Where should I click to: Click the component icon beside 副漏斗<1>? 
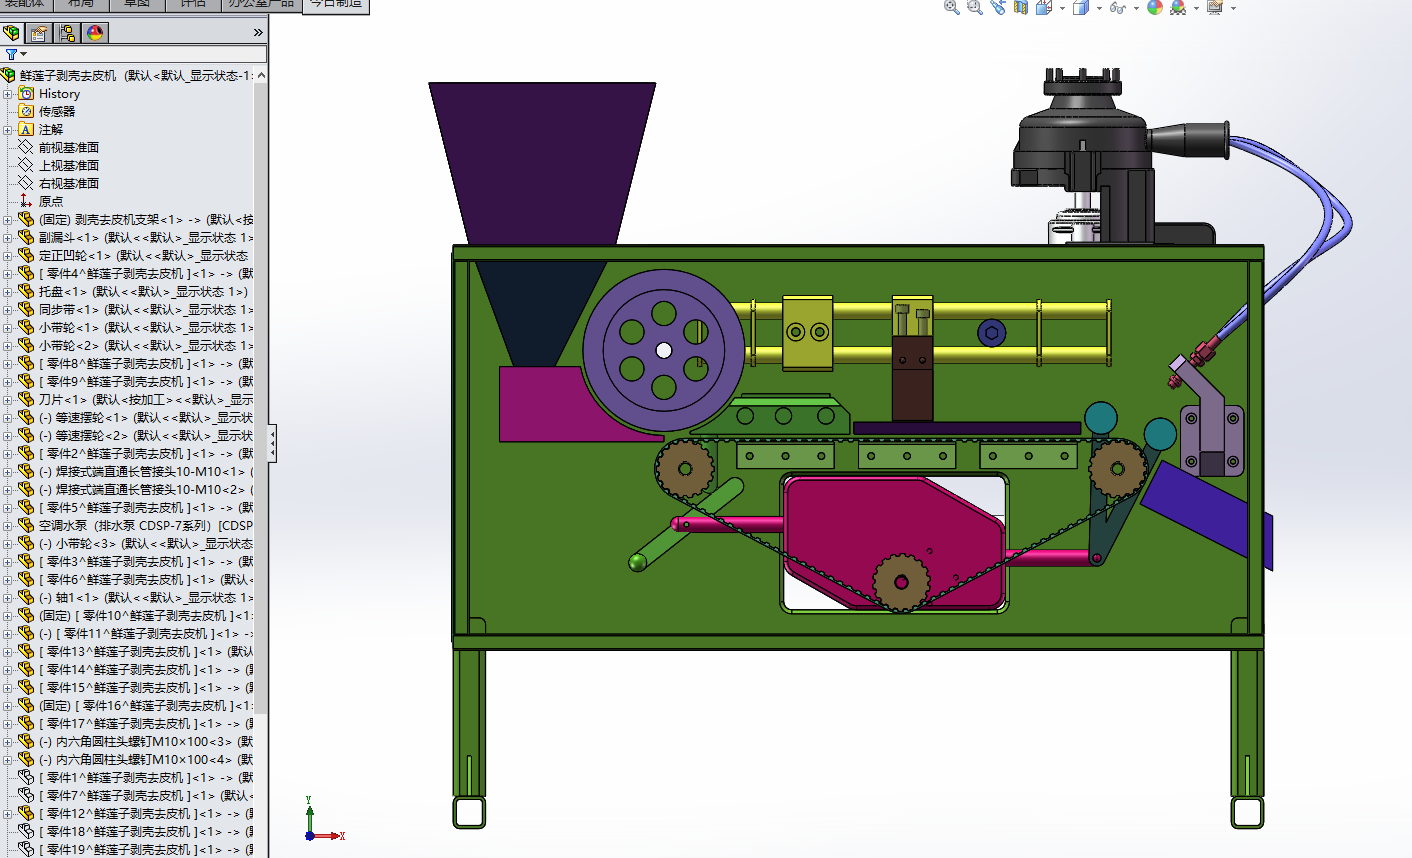[x=26, y=237]
